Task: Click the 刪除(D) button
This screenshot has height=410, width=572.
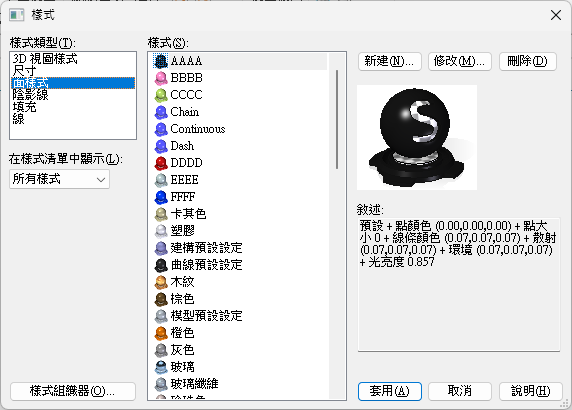Action: (x=527, y=61)
